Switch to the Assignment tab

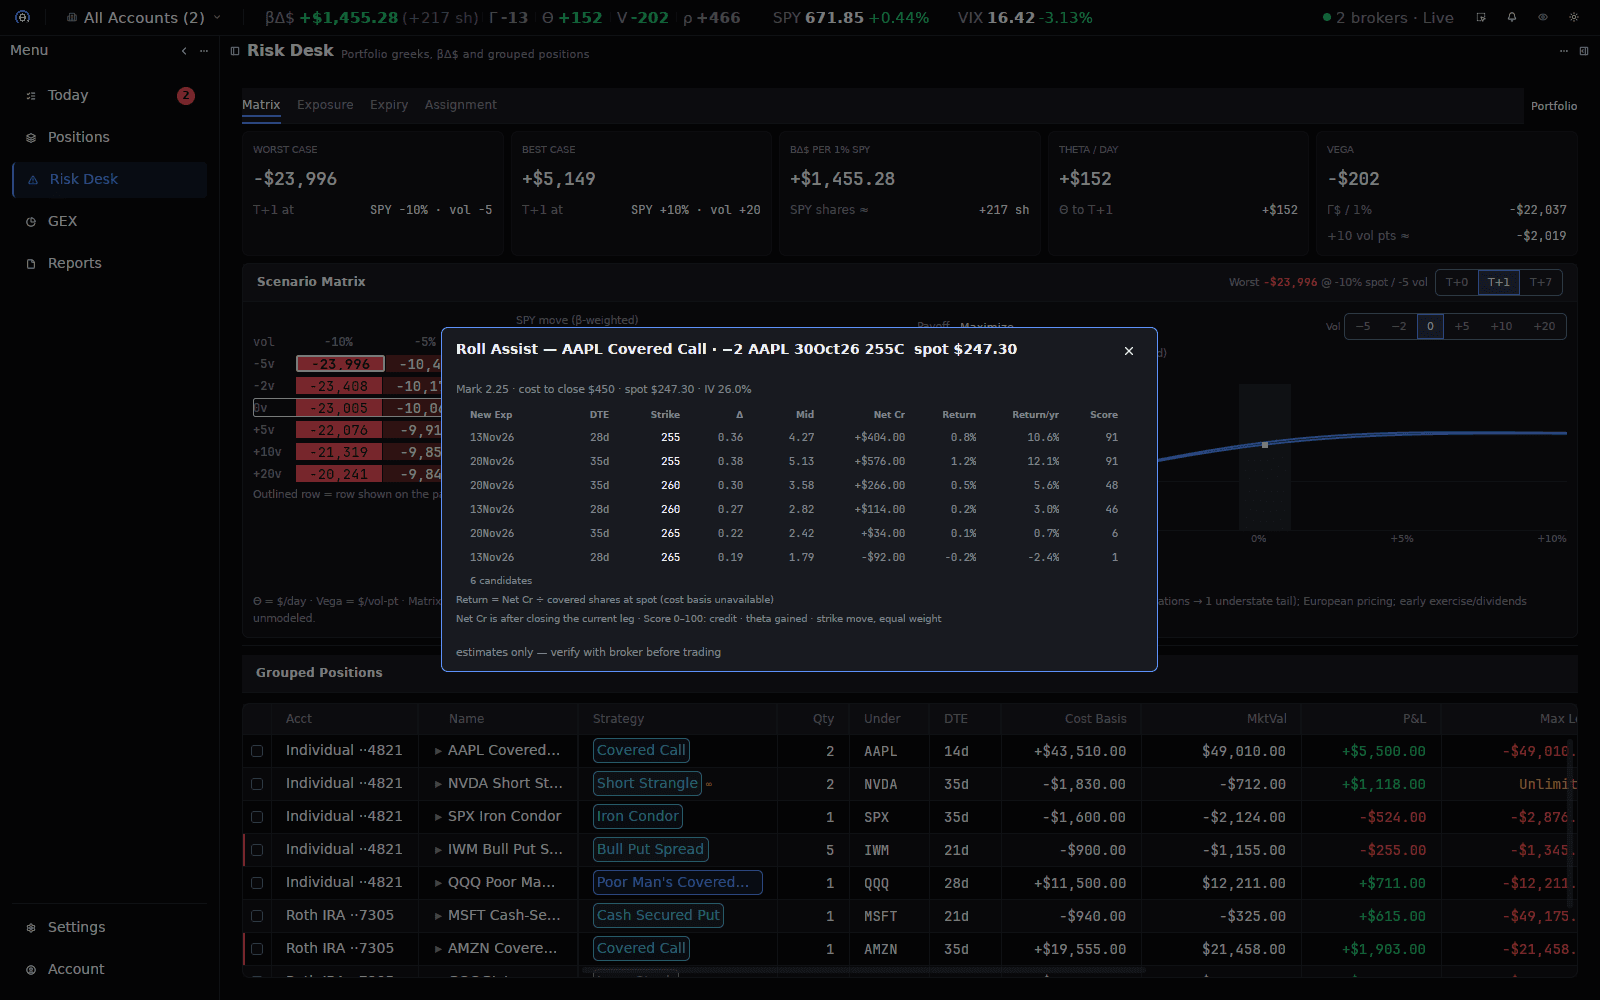(x=460, y=105)
